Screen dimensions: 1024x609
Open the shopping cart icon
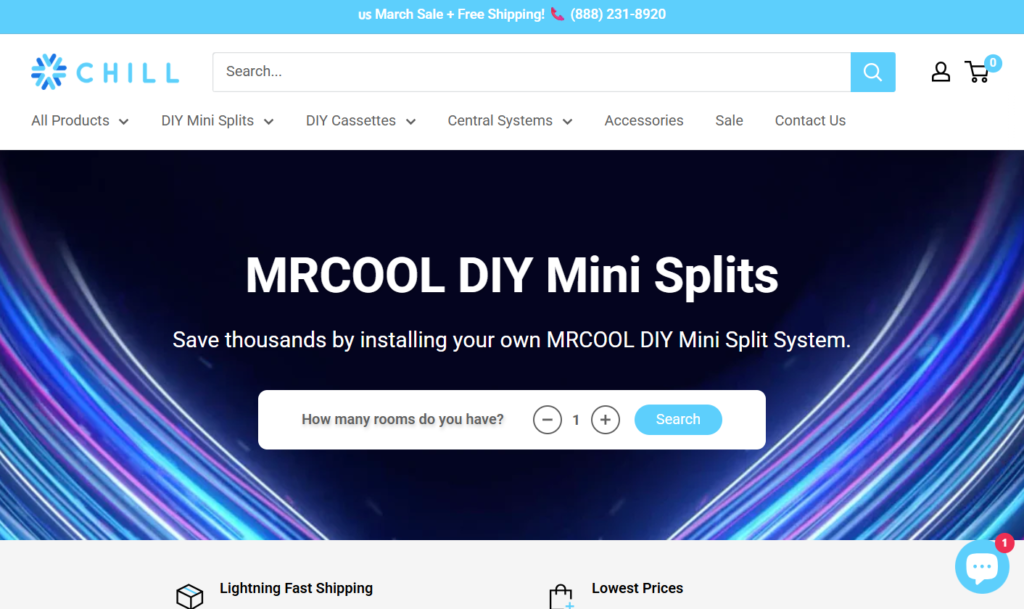click(x=978, y=72)
